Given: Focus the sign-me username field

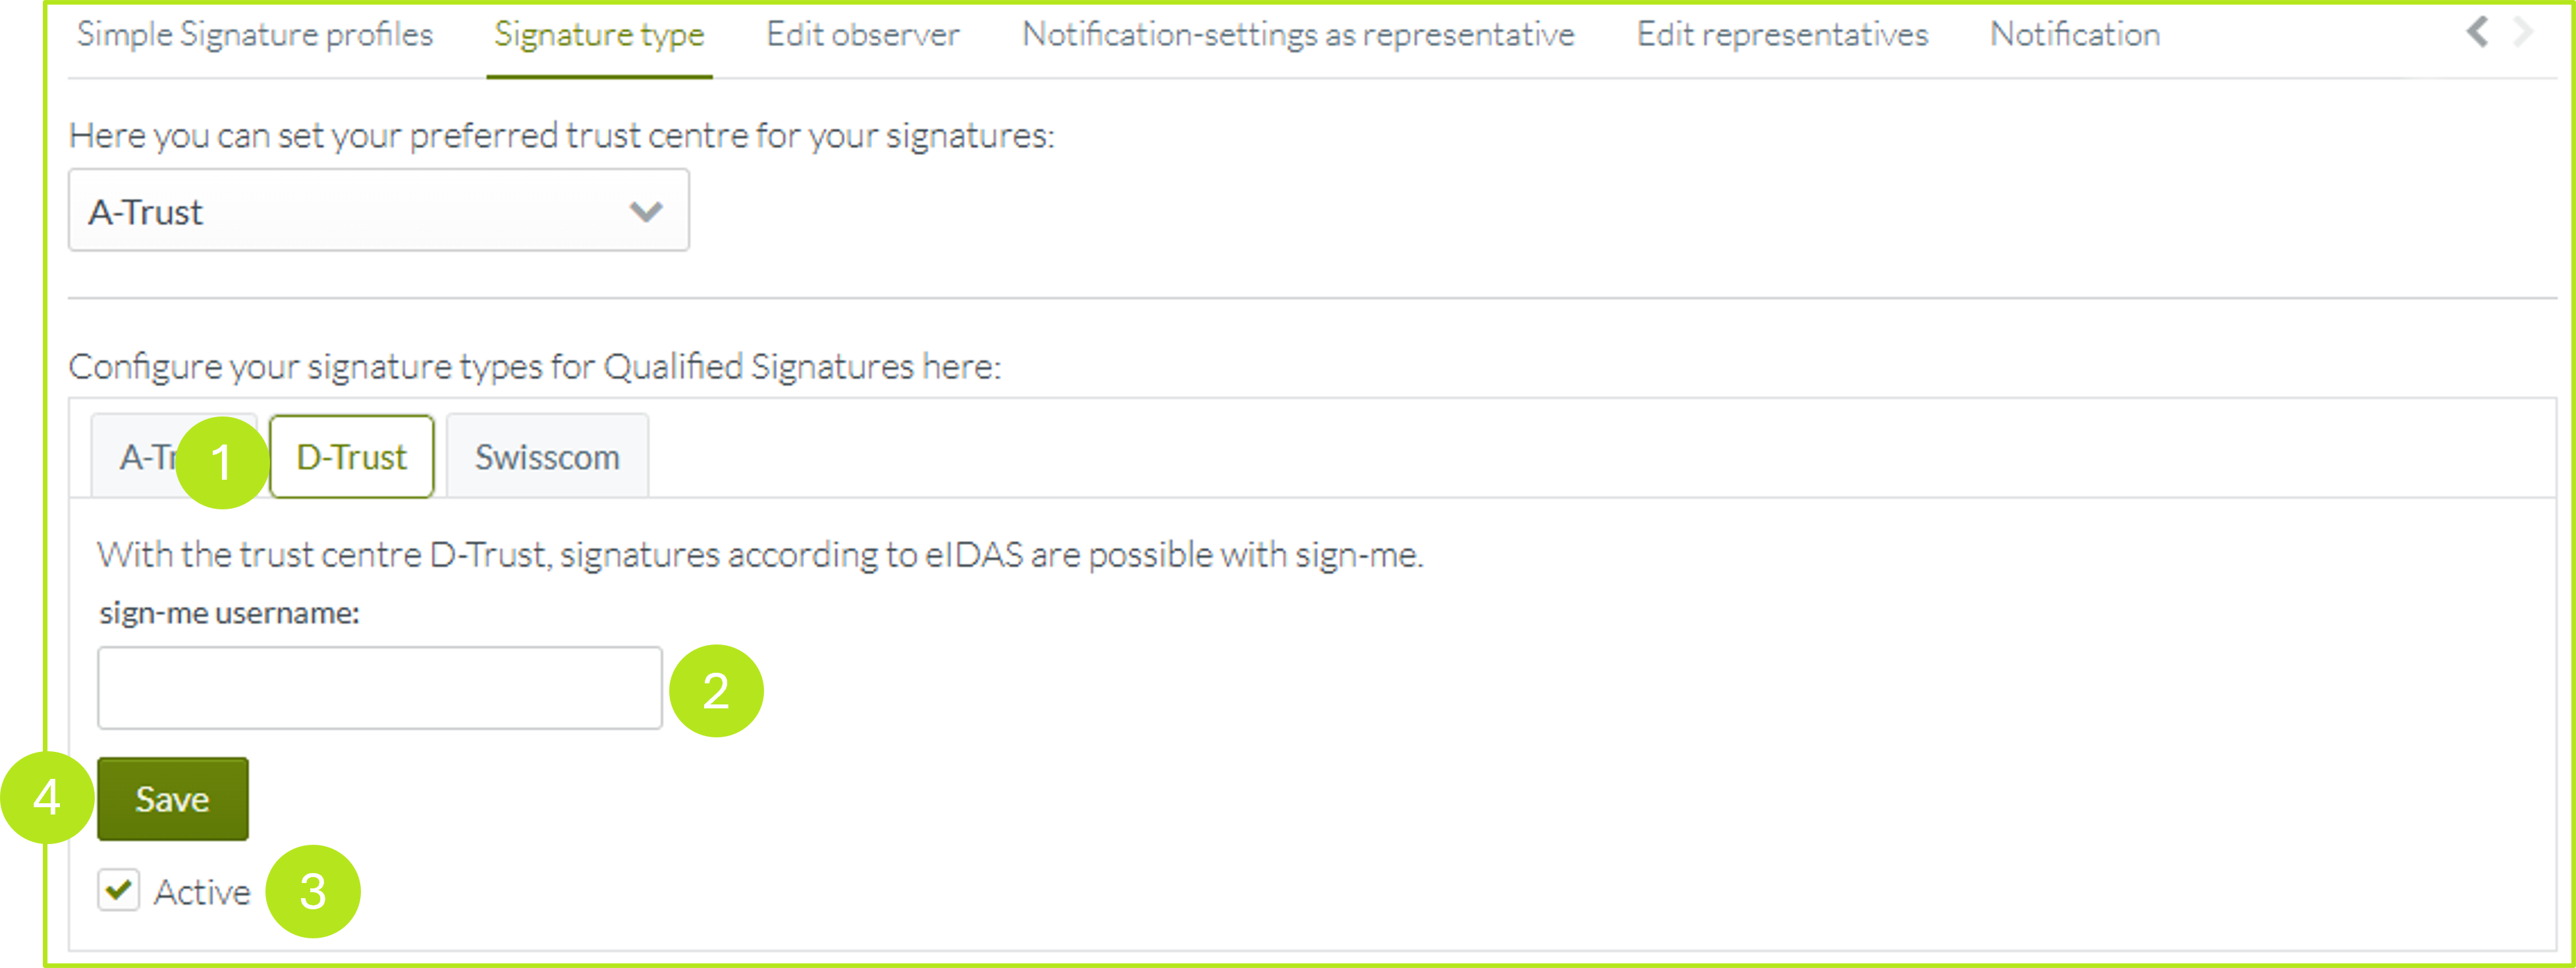Looking at the screenshot, I should [379, 688].
